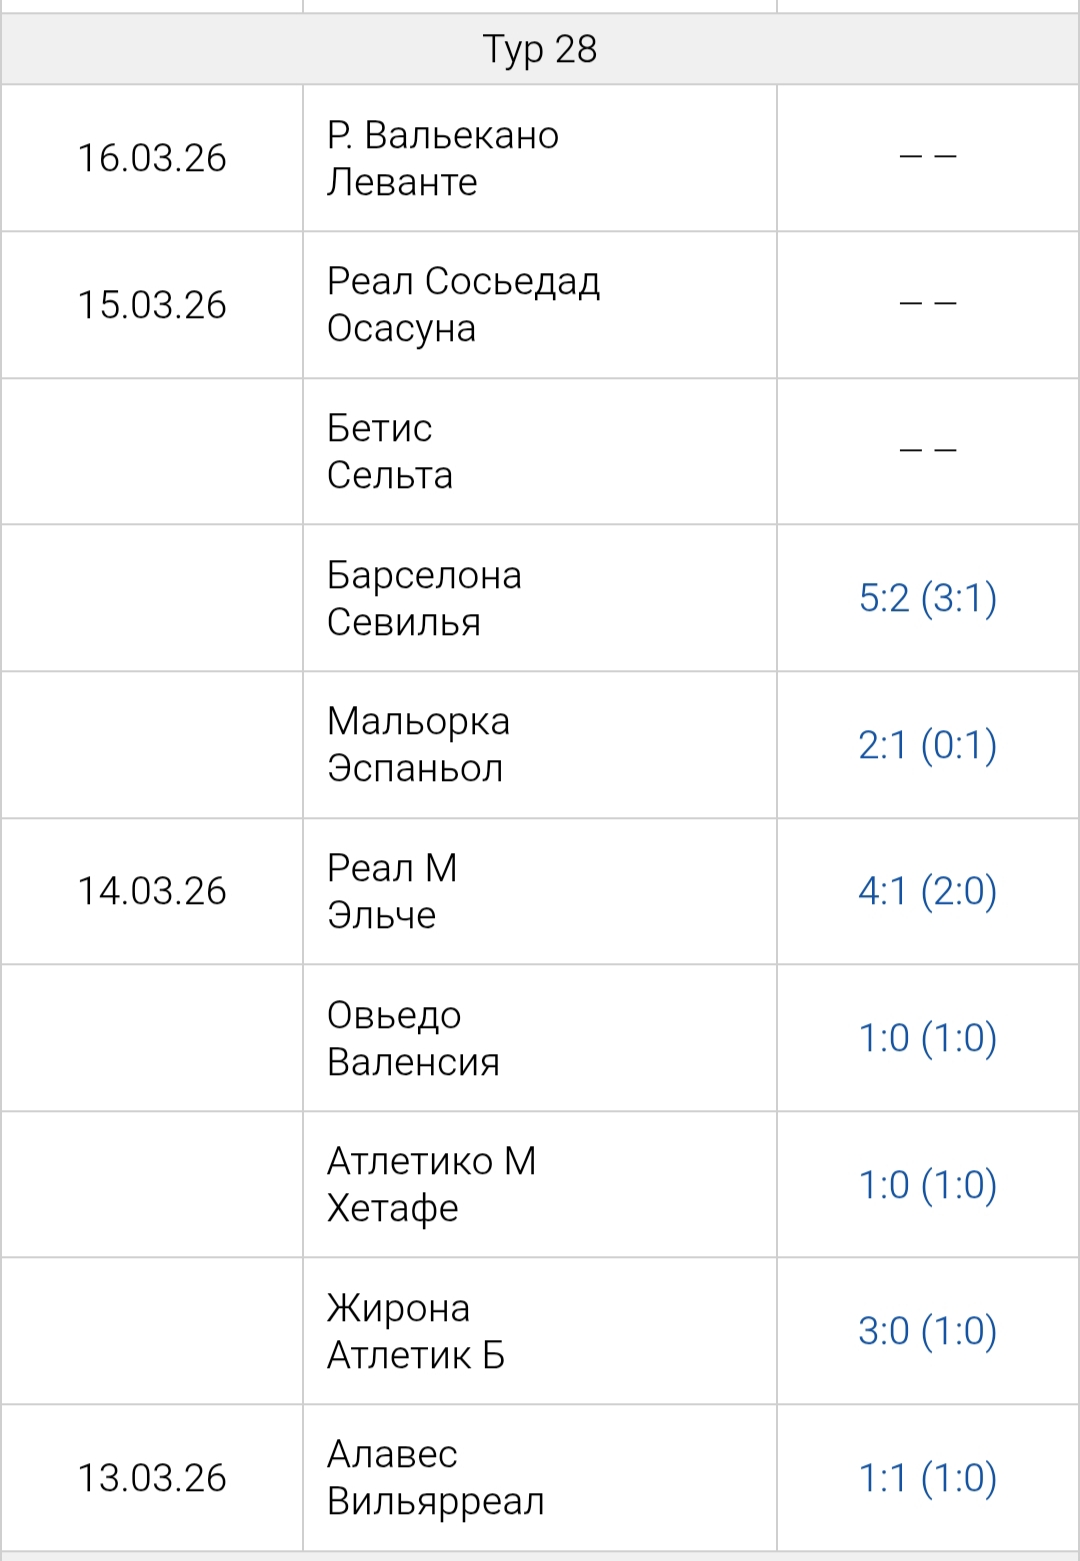Select the Тур 28 header row

pyautogui.click(x=540, y=49)
